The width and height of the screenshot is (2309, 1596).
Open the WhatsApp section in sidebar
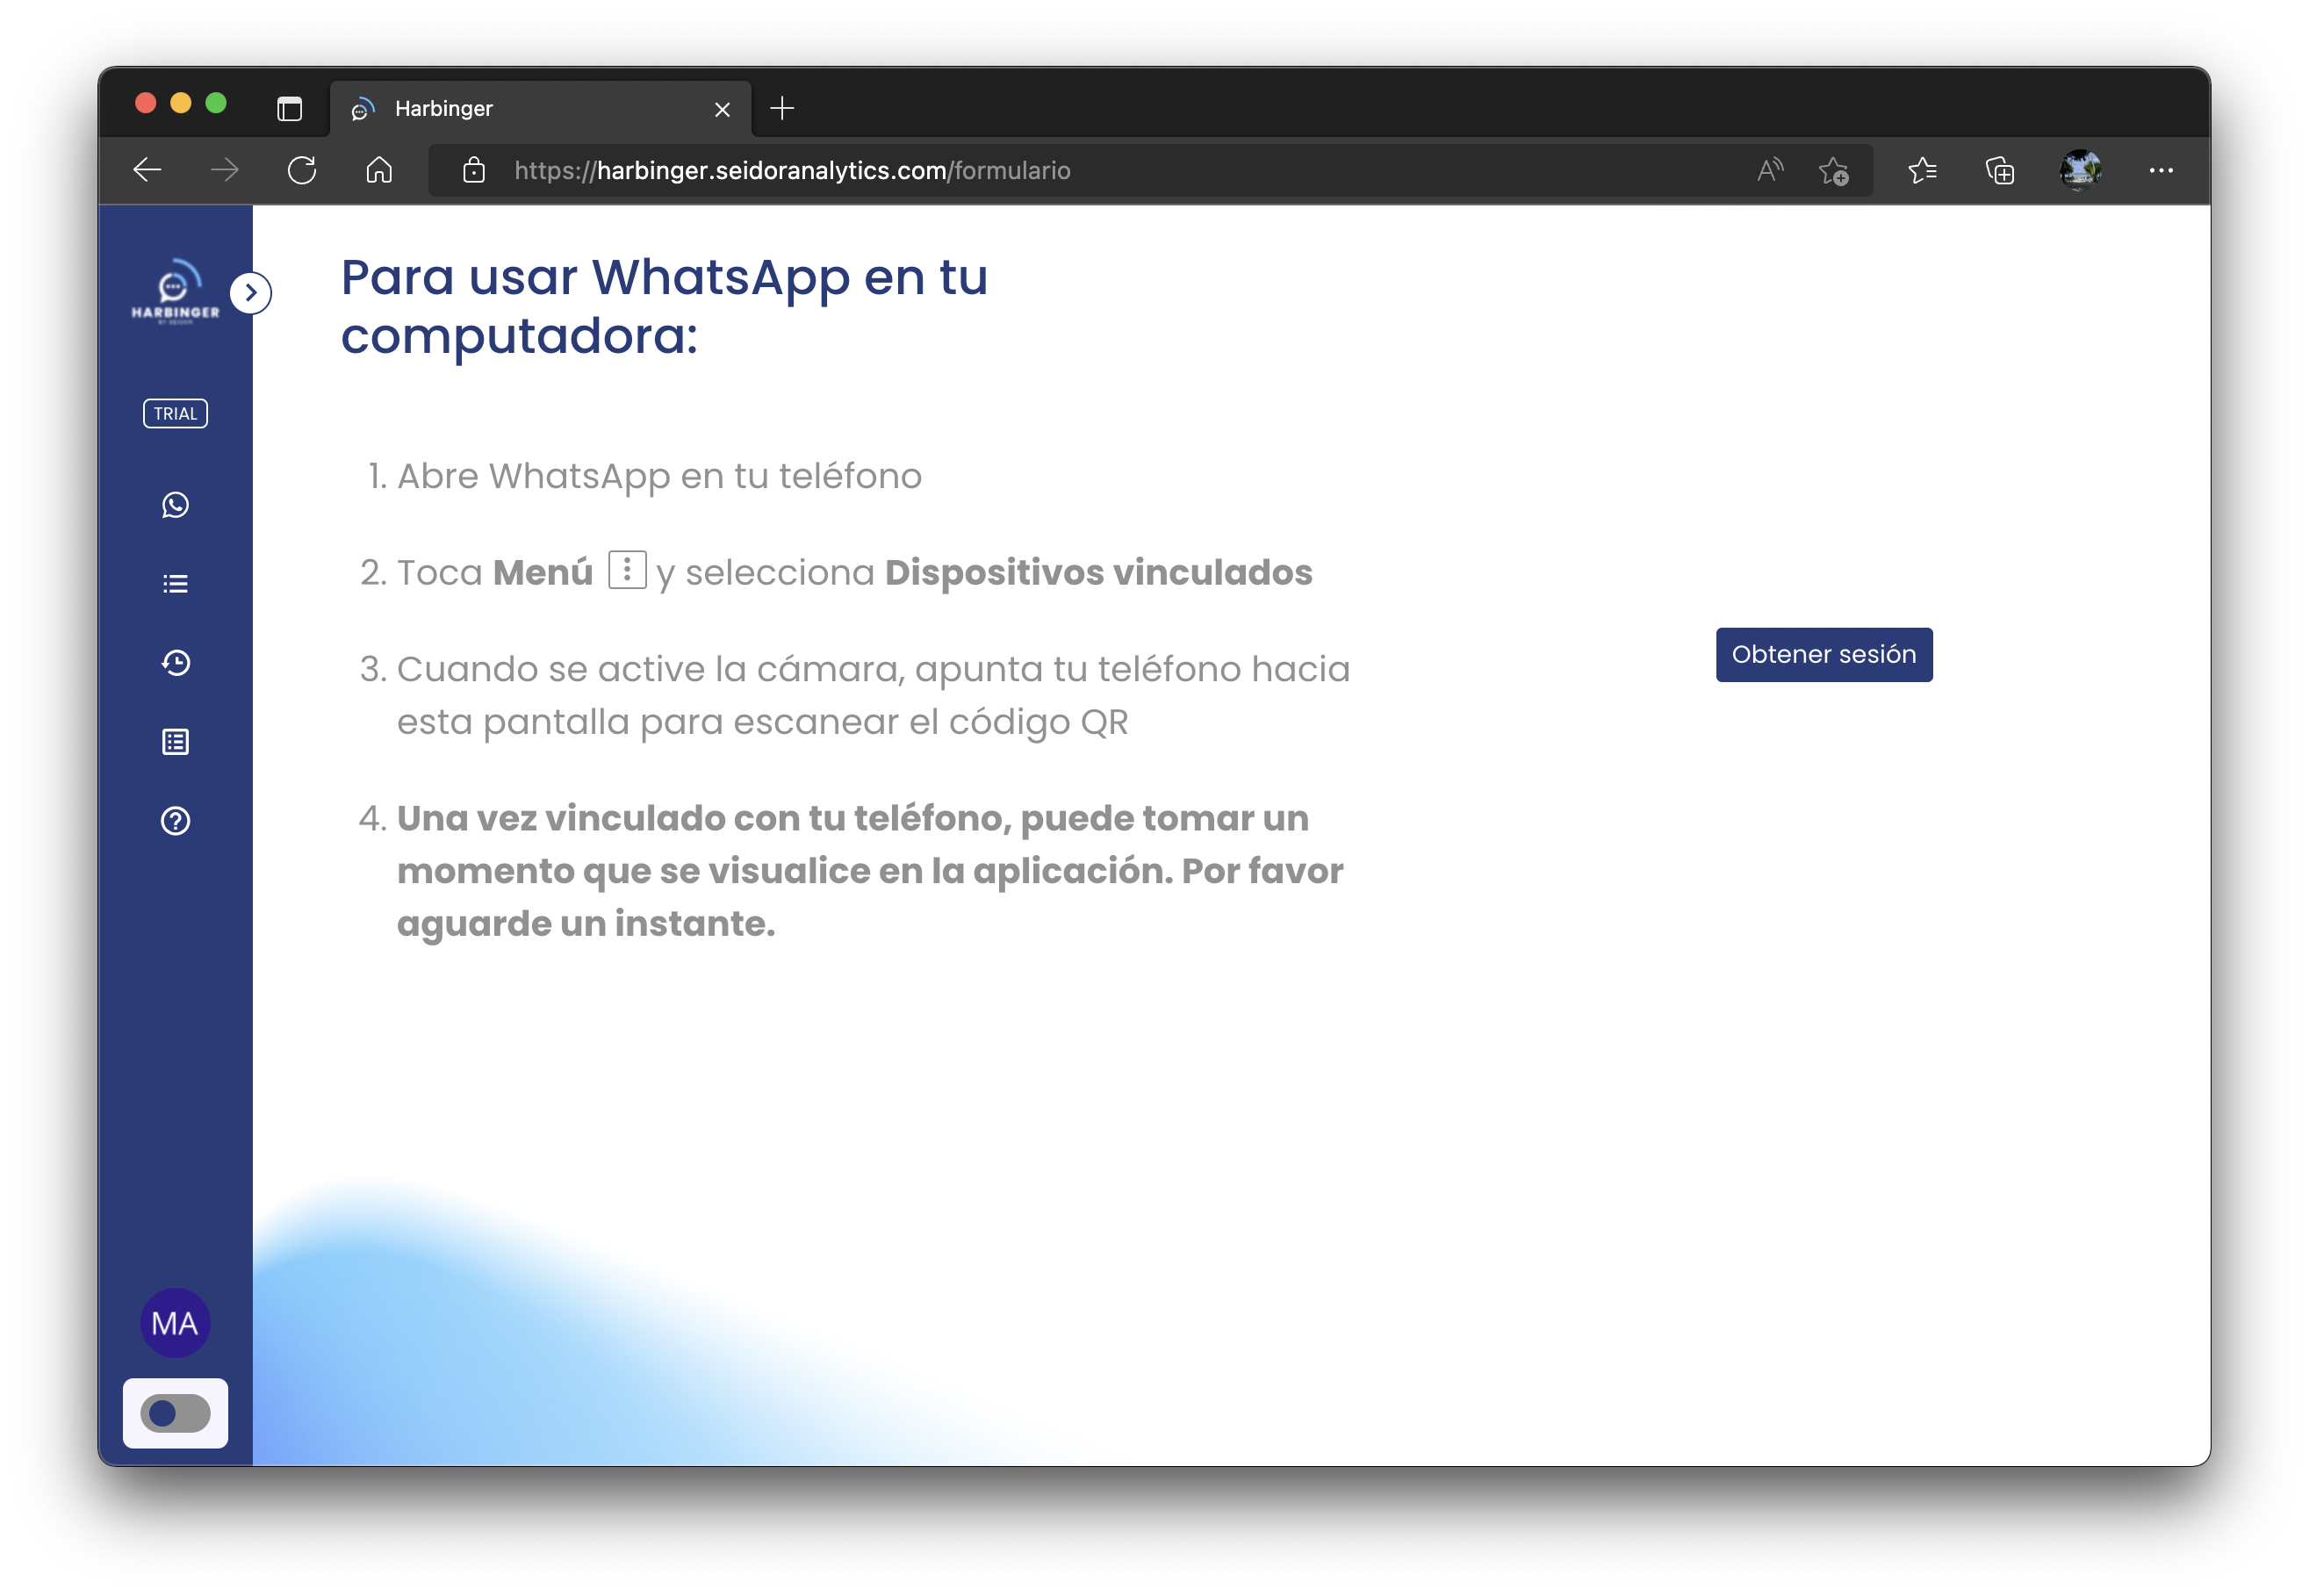(x=175, y=505)
